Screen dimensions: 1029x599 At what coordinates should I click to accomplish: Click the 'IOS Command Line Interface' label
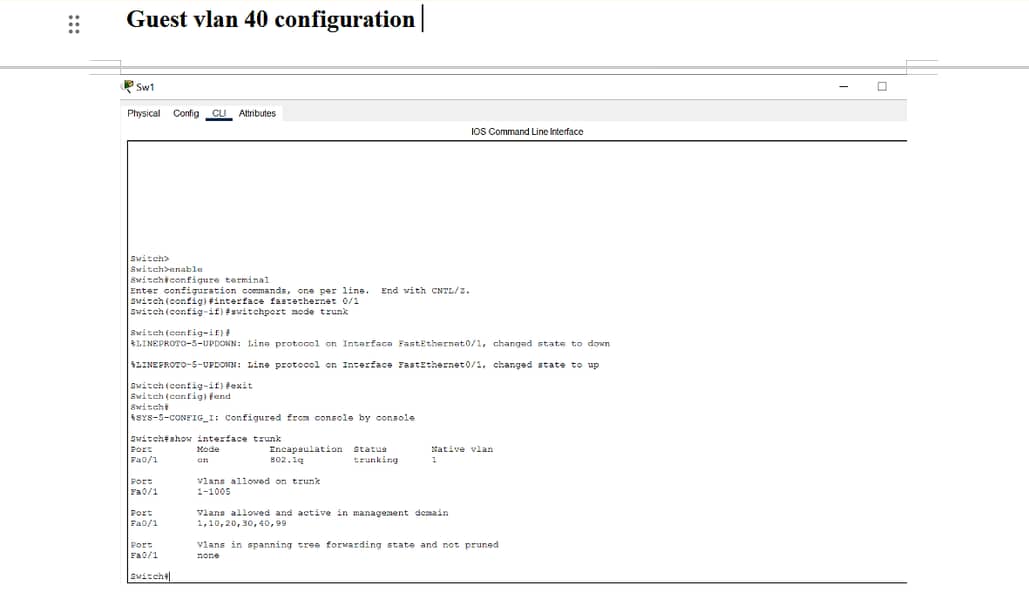point(527,132)
